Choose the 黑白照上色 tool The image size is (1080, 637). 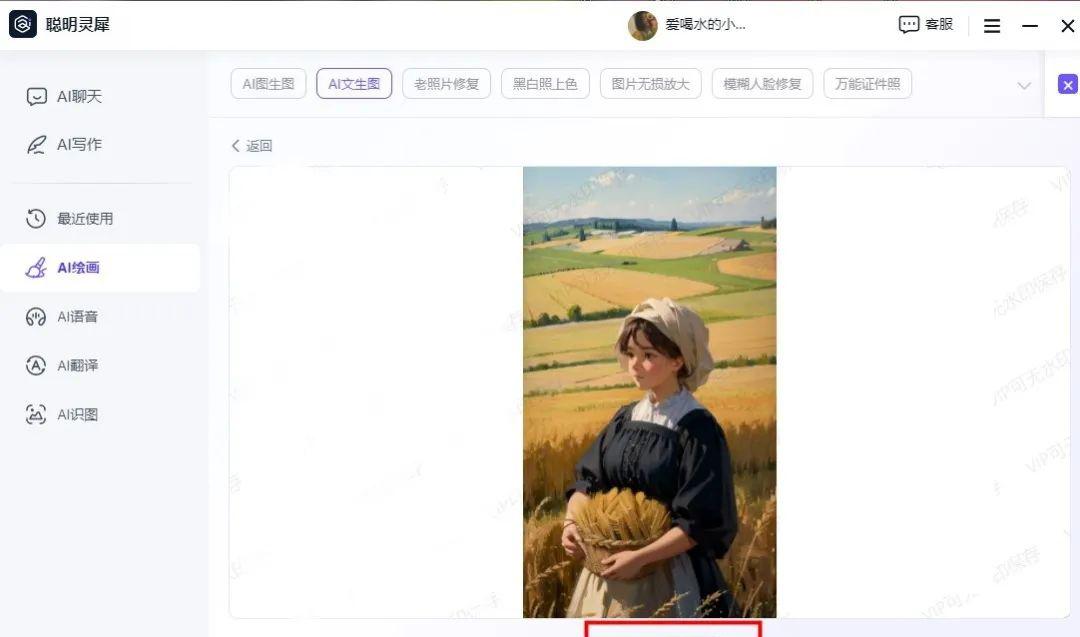click(546, 84)
